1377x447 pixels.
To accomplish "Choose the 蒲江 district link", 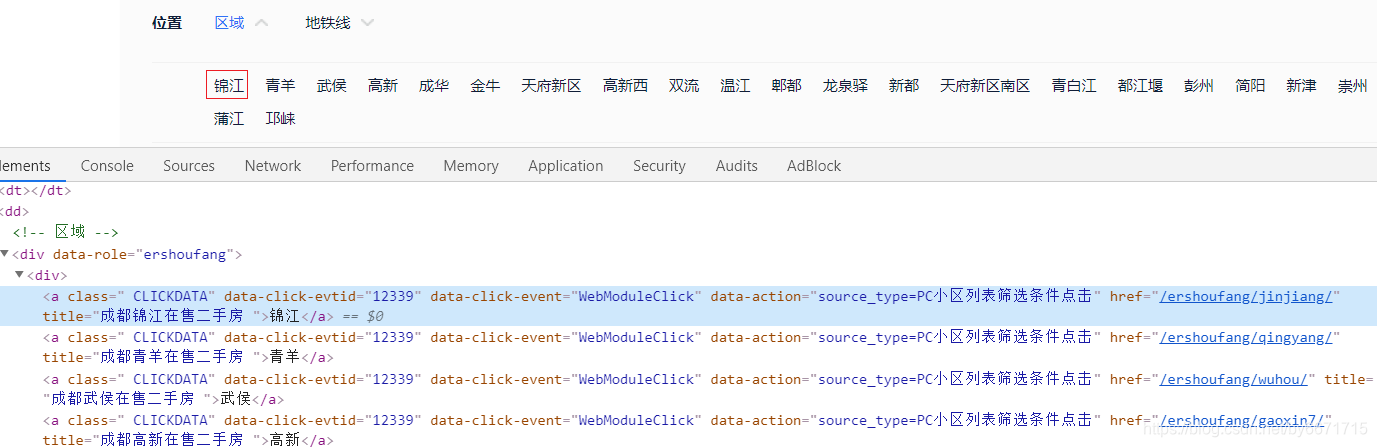I will pyautogui.click(x=229, y=118).
